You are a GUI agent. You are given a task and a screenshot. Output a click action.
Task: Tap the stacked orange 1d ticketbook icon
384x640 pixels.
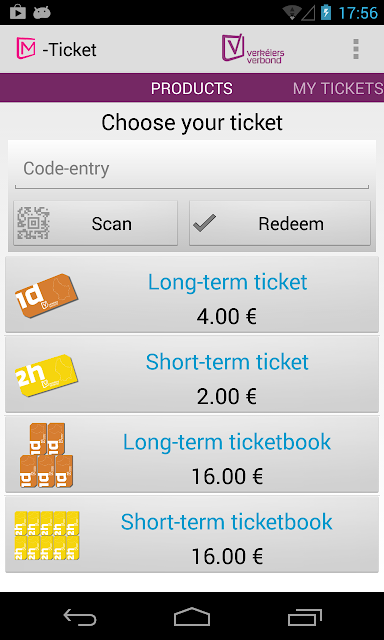pos(46,455)
